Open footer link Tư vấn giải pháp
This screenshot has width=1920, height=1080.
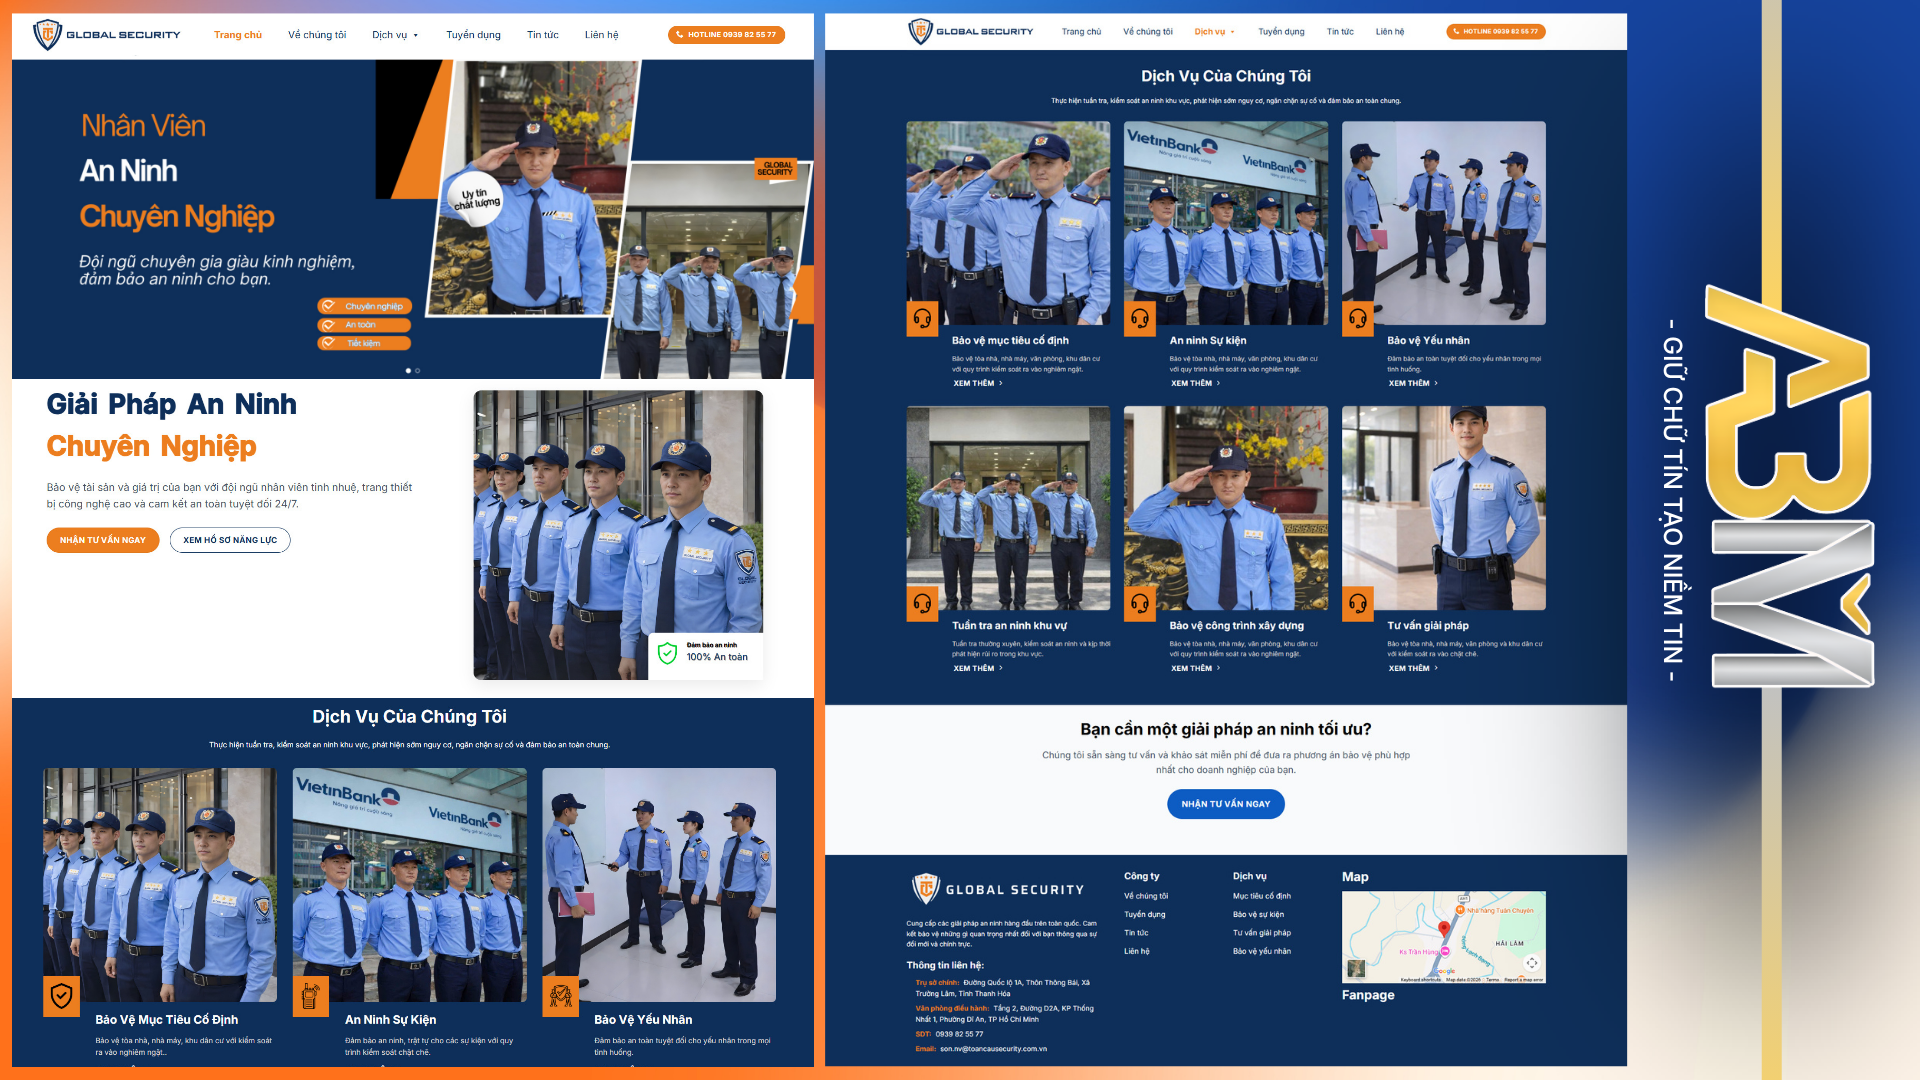1262,933
